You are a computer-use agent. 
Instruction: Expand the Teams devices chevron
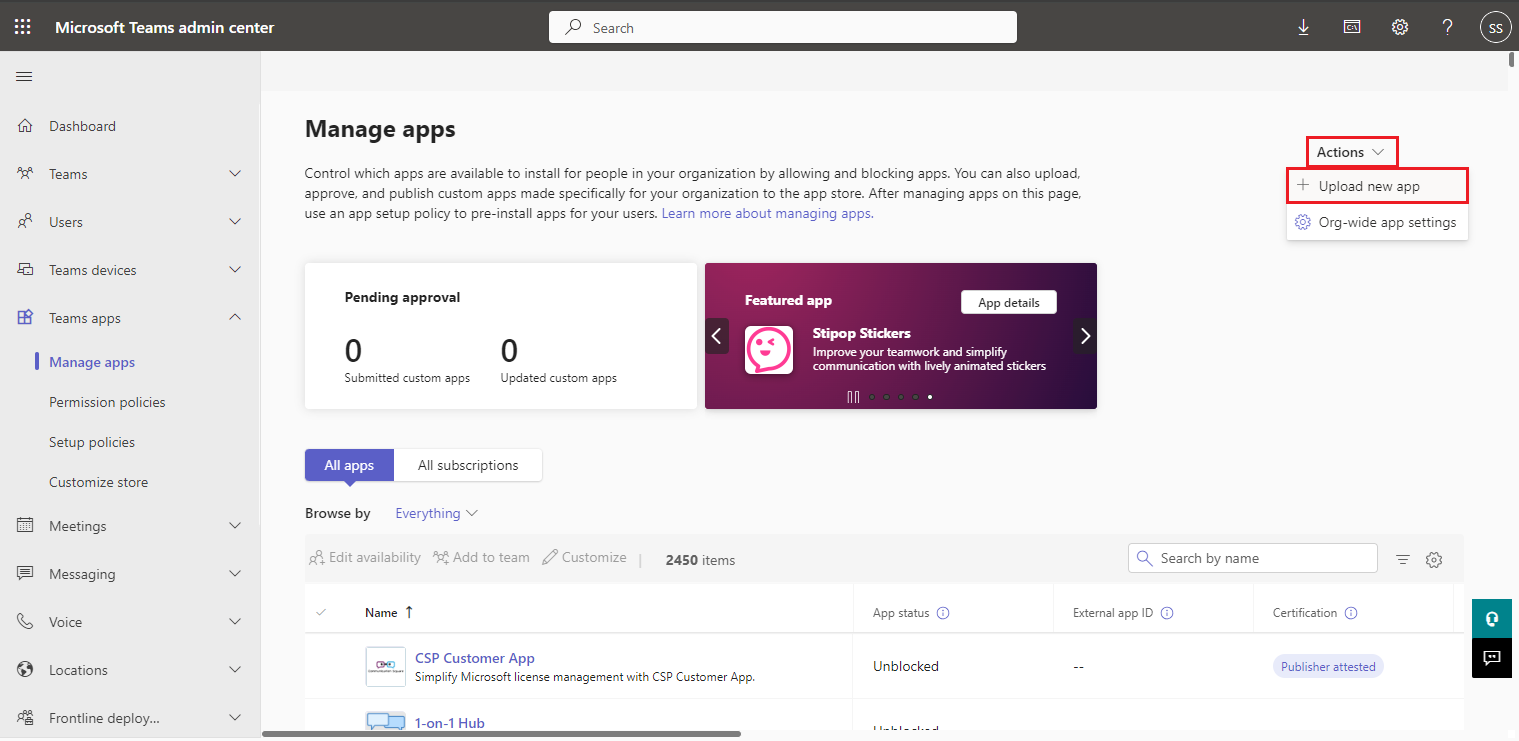235,270
